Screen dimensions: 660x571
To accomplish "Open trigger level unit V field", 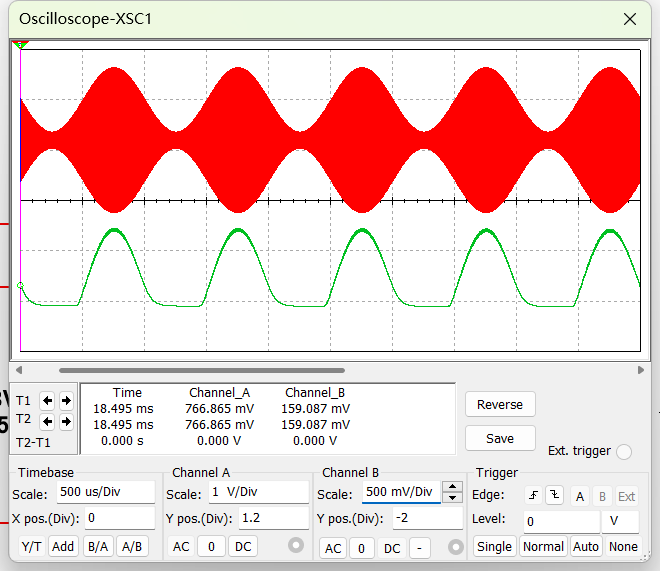I will 620,521.
